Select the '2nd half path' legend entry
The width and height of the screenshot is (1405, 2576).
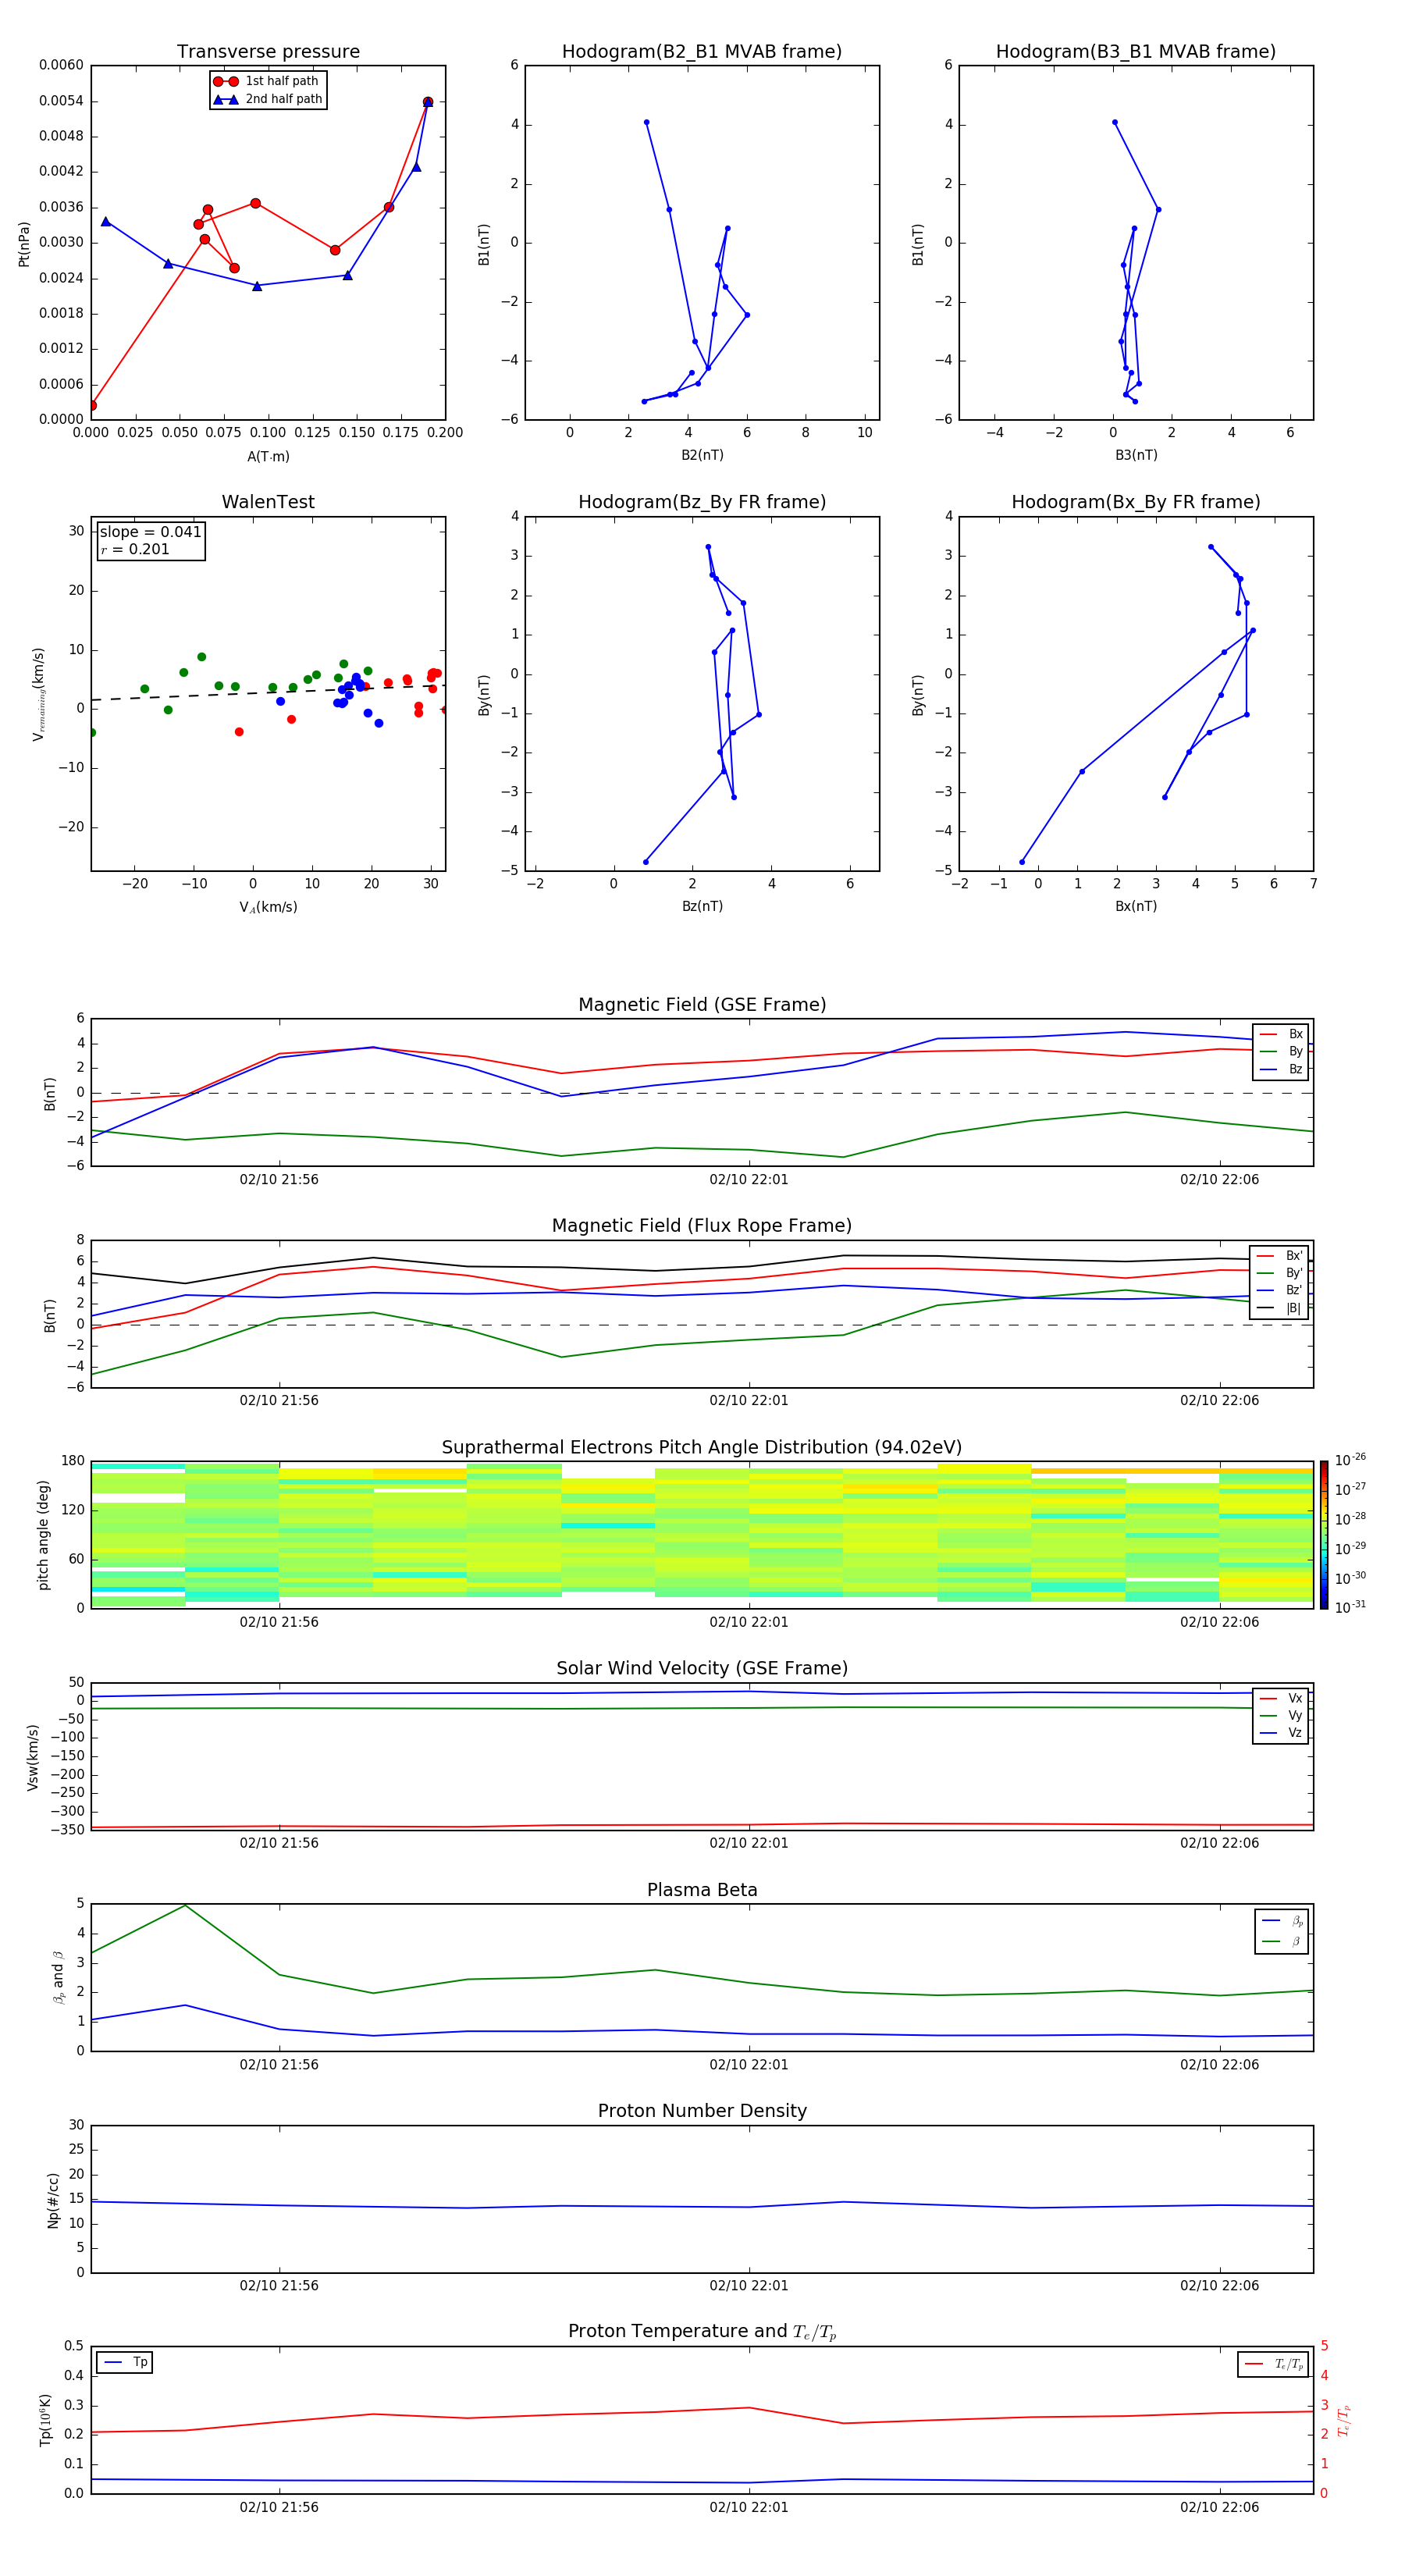267,99
